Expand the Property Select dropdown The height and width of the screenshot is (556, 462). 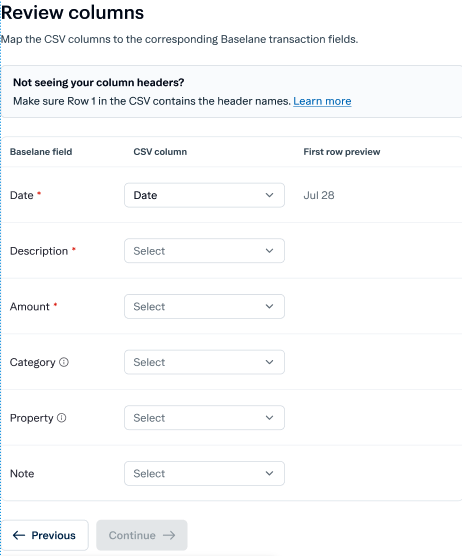[x=204, y=418]
